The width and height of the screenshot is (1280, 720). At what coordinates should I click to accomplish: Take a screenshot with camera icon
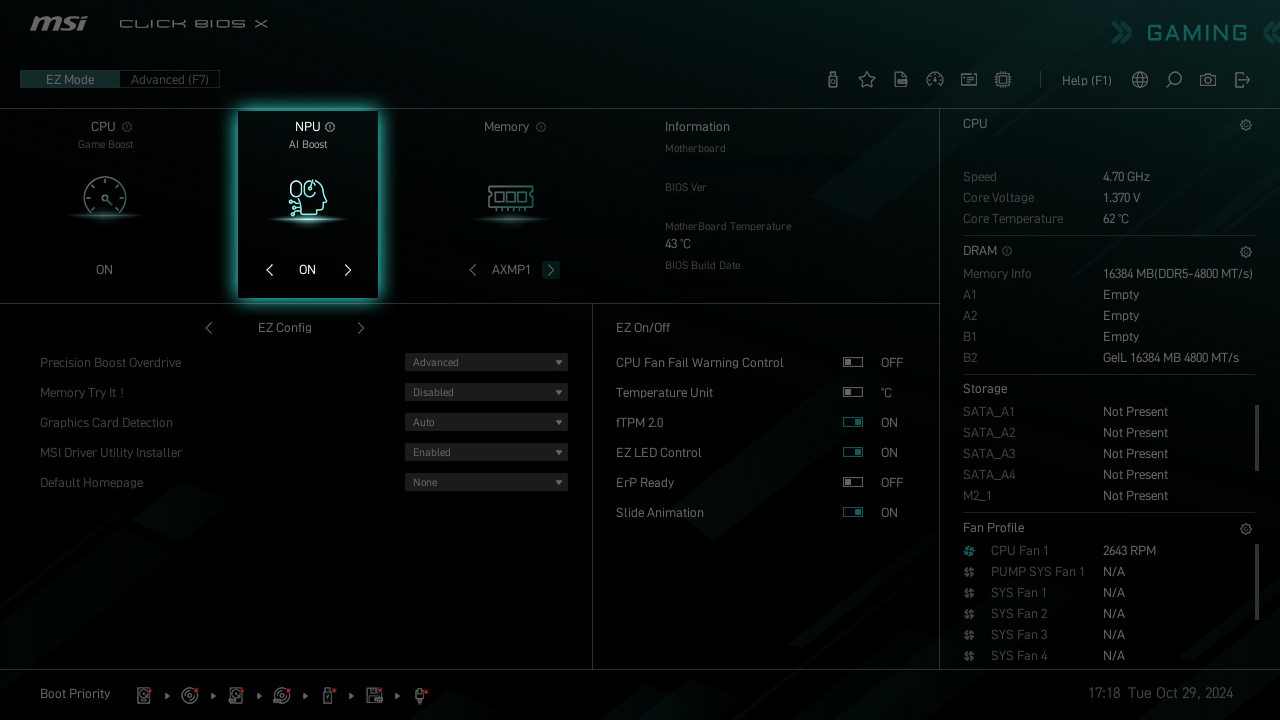tap(1208, 80)
